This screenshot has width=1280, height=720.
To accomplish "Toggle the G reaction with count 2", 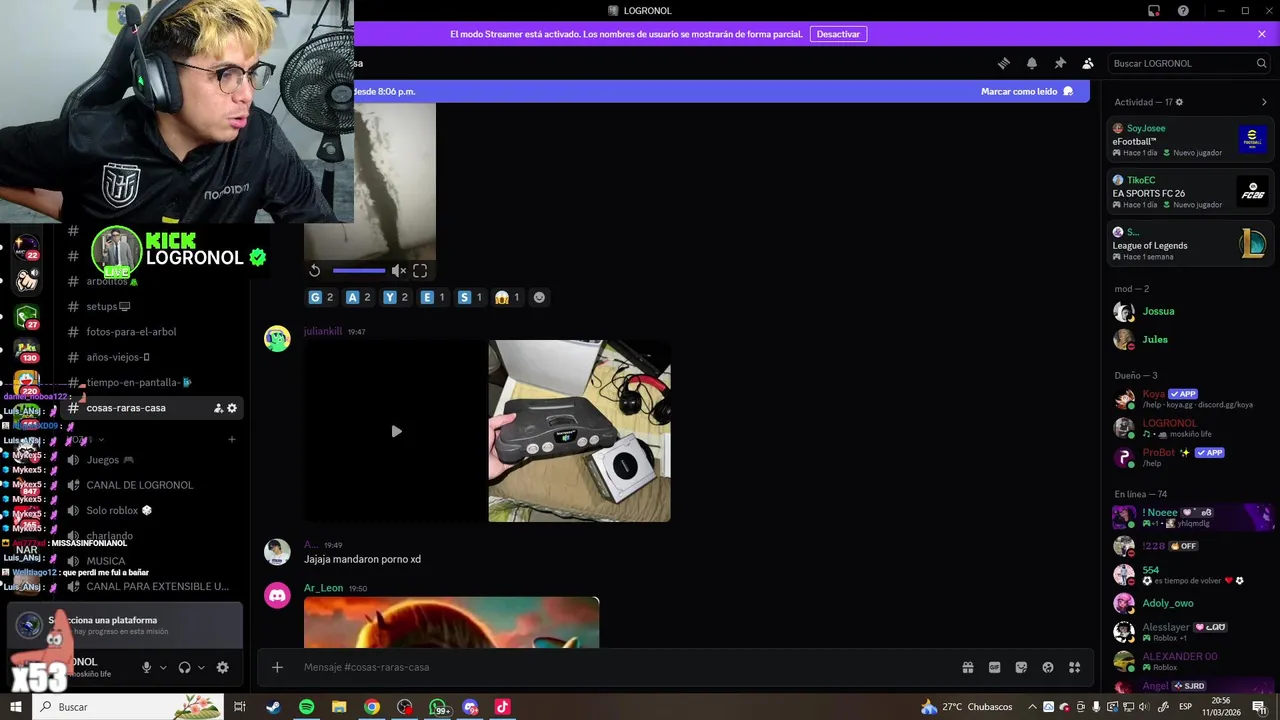I will point(321,297).
